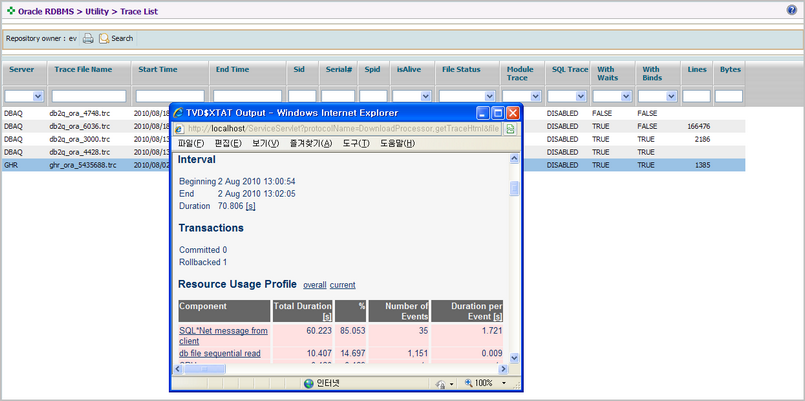Click the popup scroll down arrow

point(514,358)
